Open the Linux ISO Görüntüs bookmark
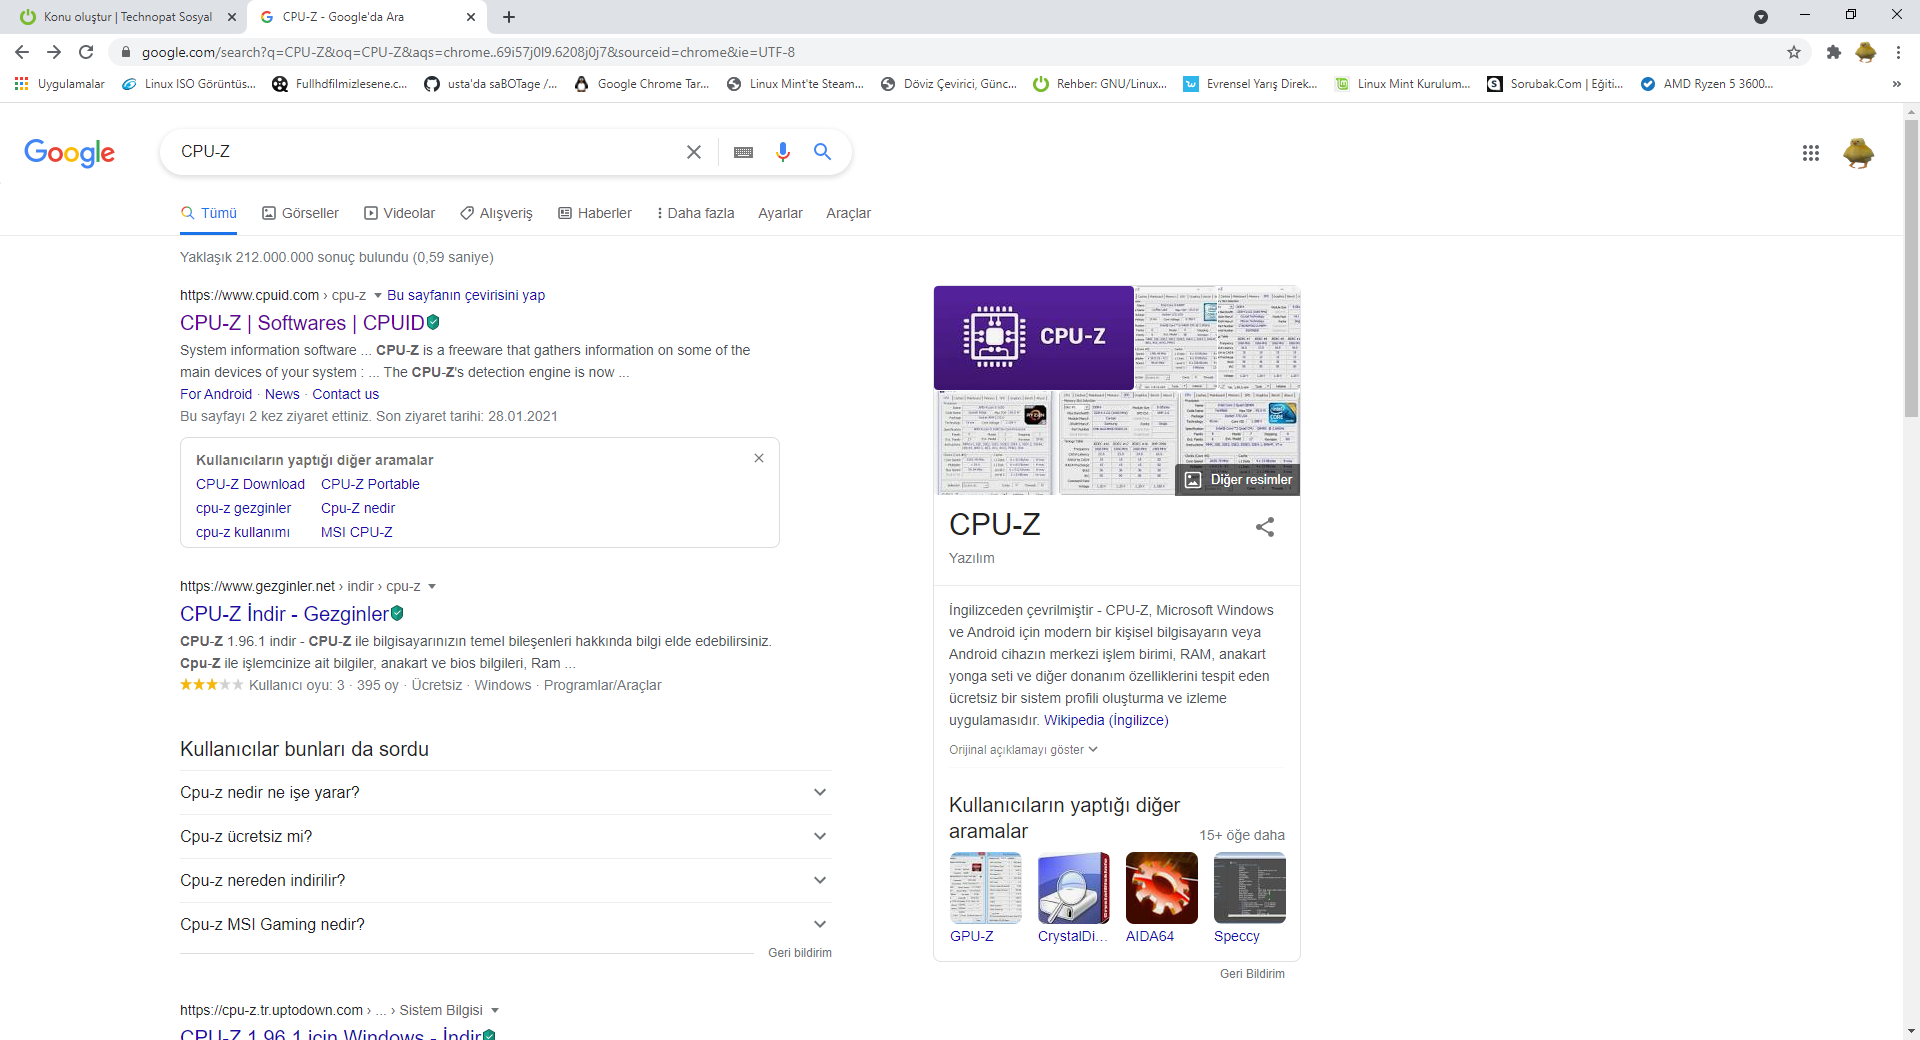 (x=189, y=84)
